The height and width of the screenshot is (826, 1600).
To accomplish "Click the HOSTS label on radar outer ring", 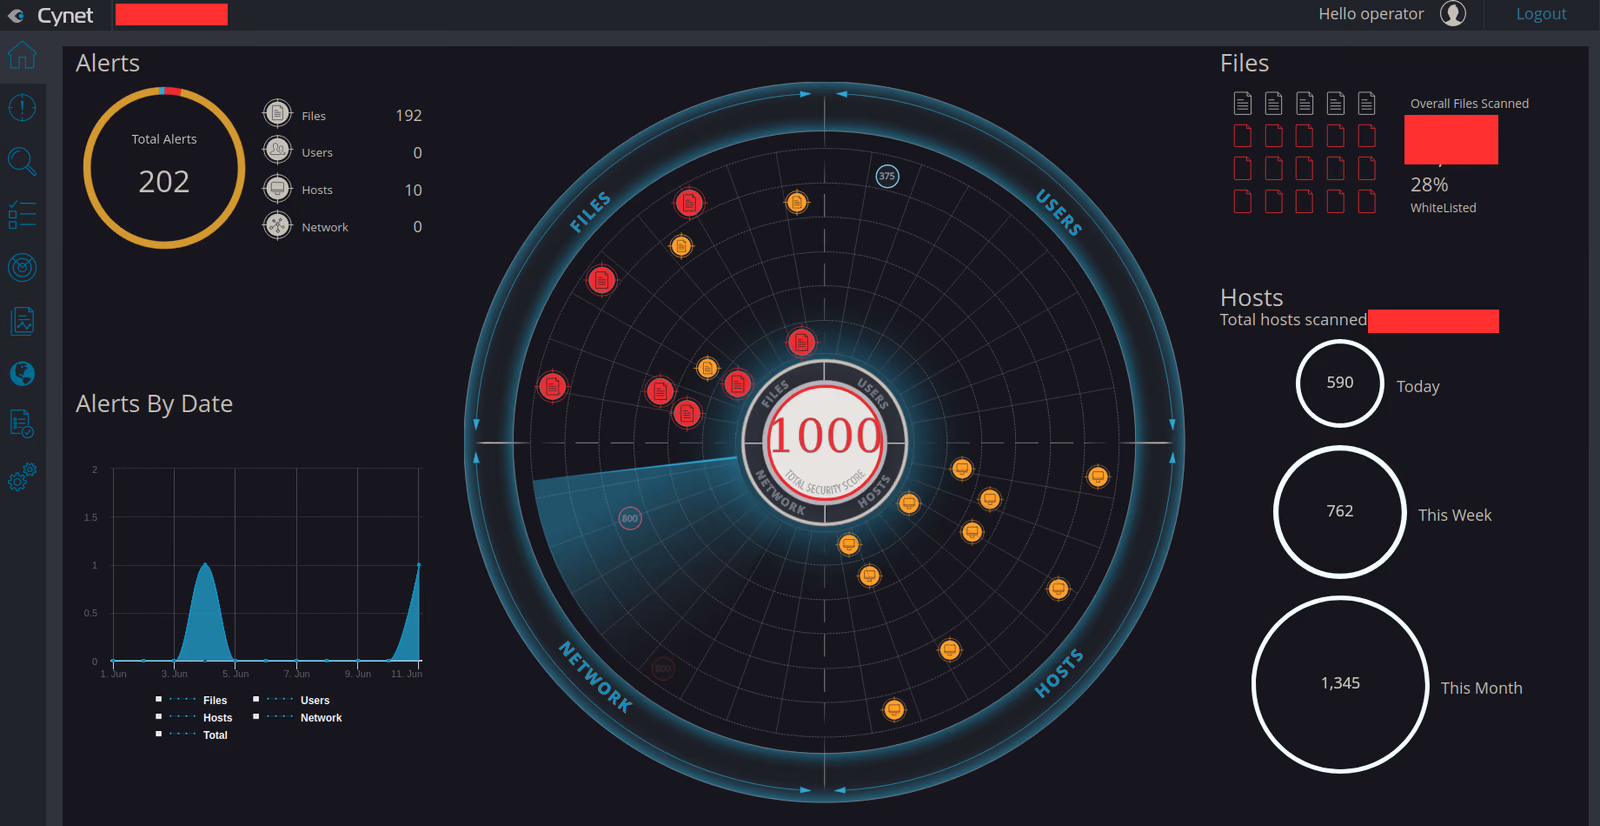I will tap(1059, 673).
